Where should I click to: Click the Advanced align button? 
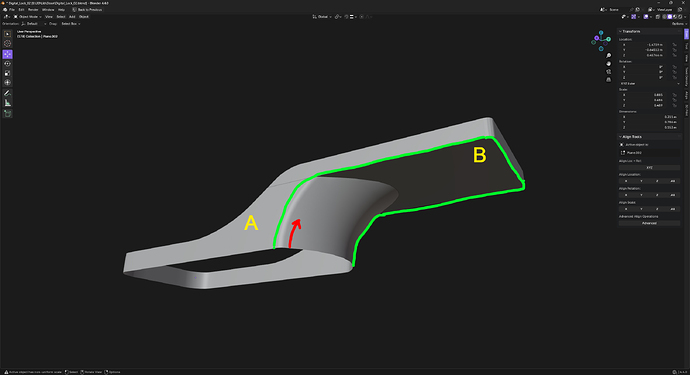pyautogui.click(x=650, y=223)
